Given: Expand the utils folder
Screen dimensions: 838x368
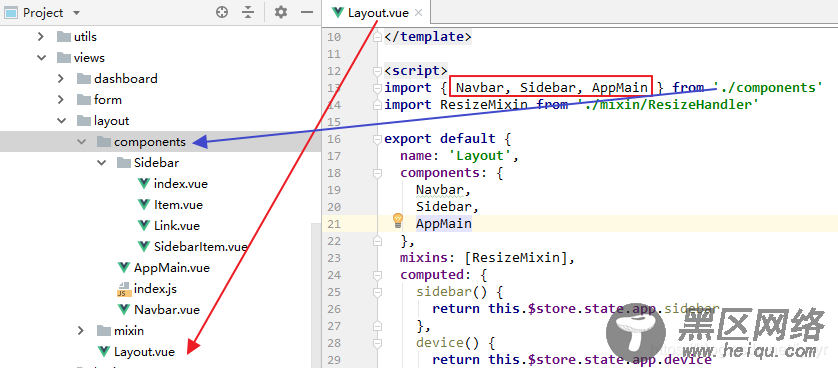Looking at the screenshot, I should tap(41, 37).
